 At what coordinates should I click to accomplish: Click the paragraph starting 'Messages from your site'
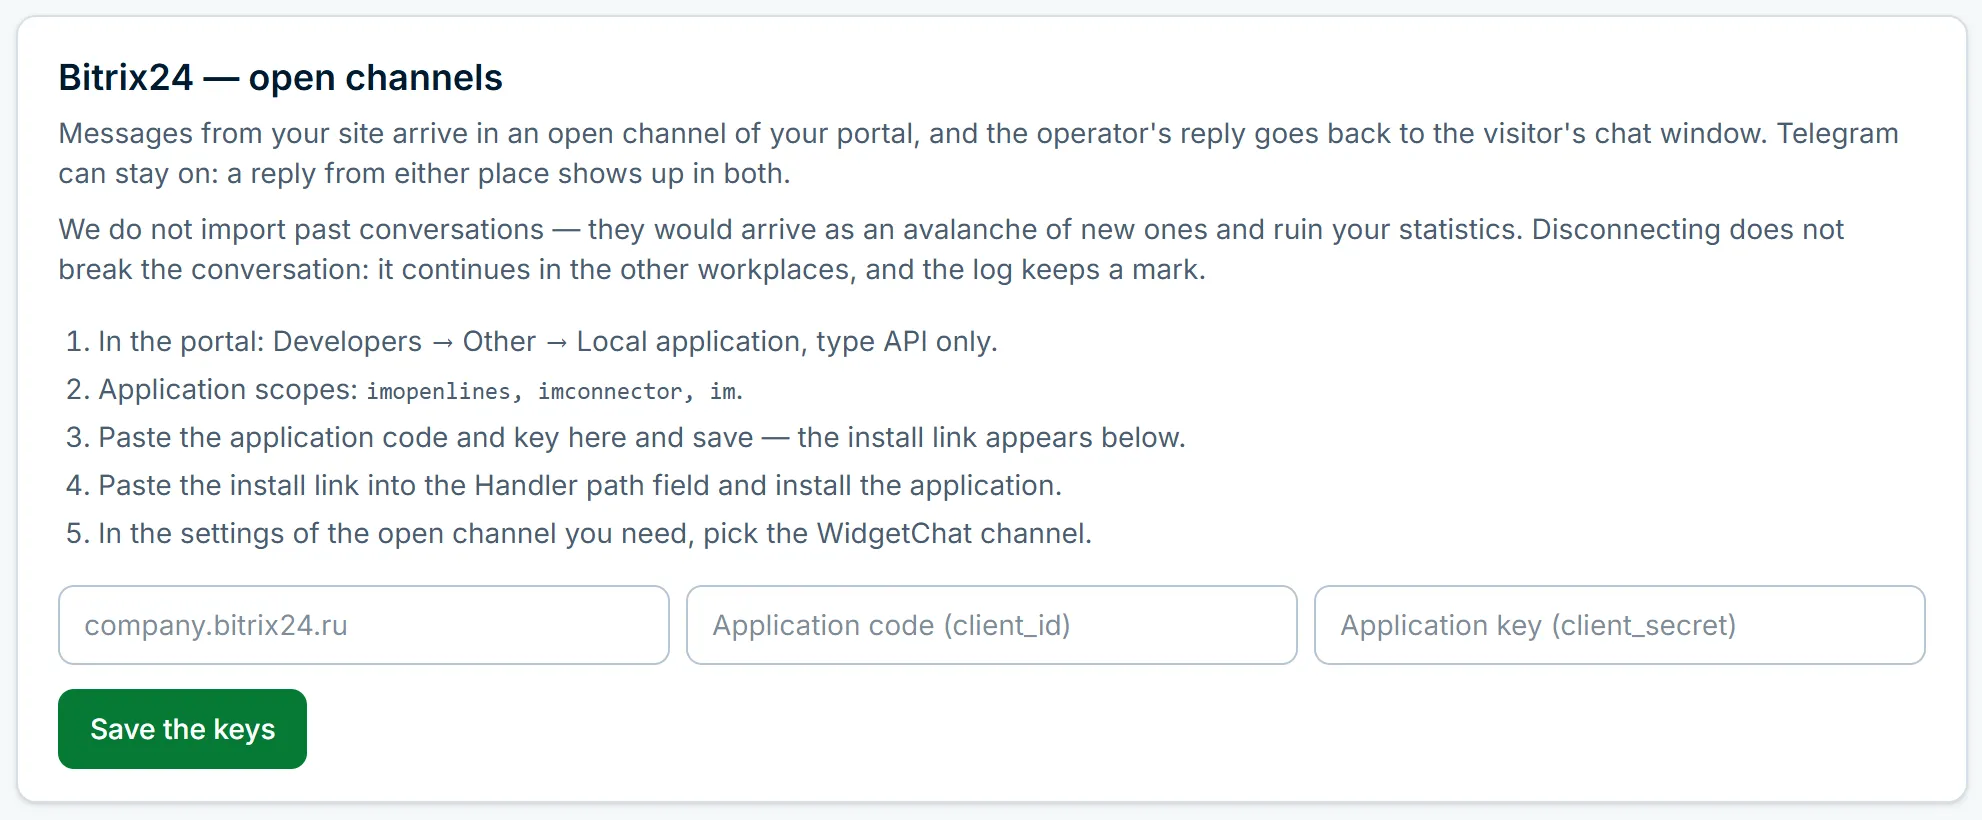978,153
